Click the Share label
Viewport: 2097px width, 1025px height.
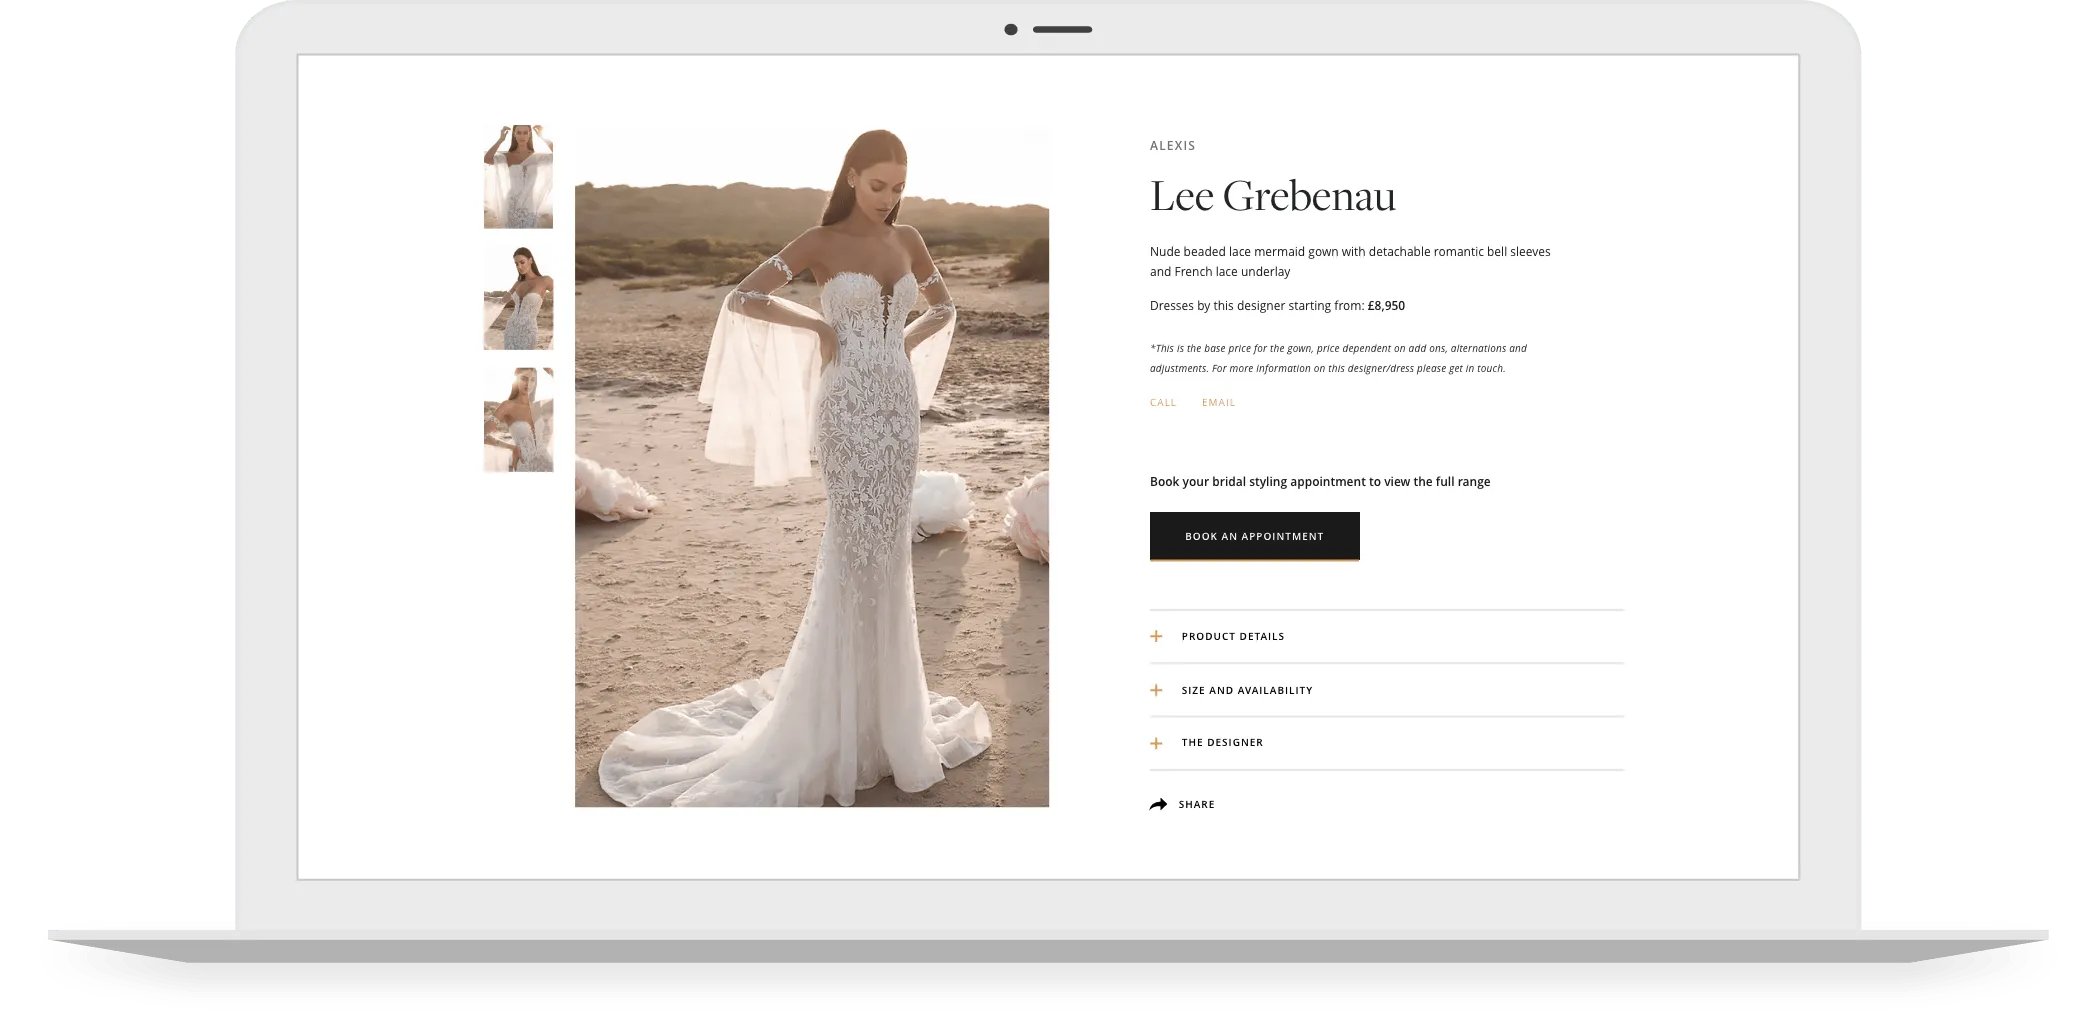coord(1196,804)
